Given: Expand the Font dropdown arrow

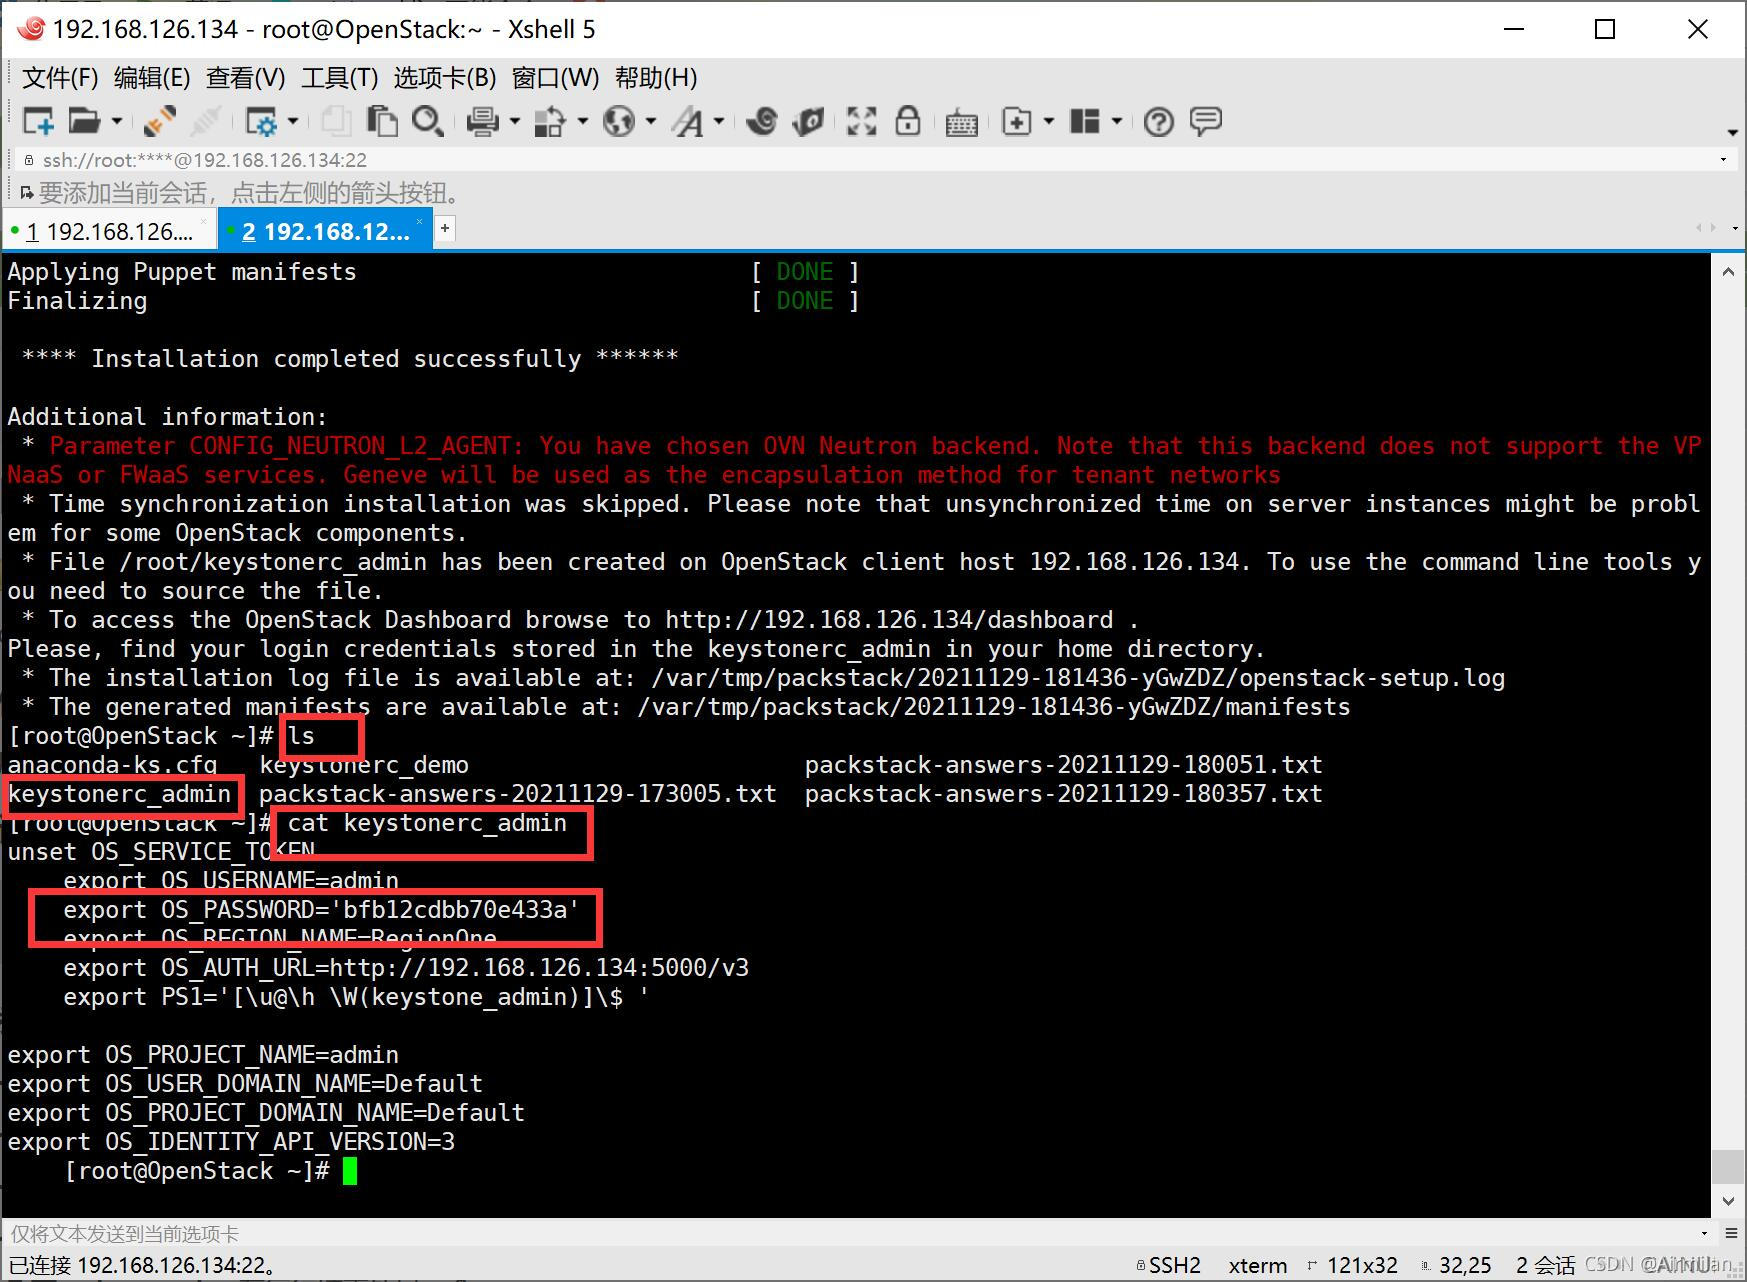Looking at the screenshot, I should pos(719,122).
